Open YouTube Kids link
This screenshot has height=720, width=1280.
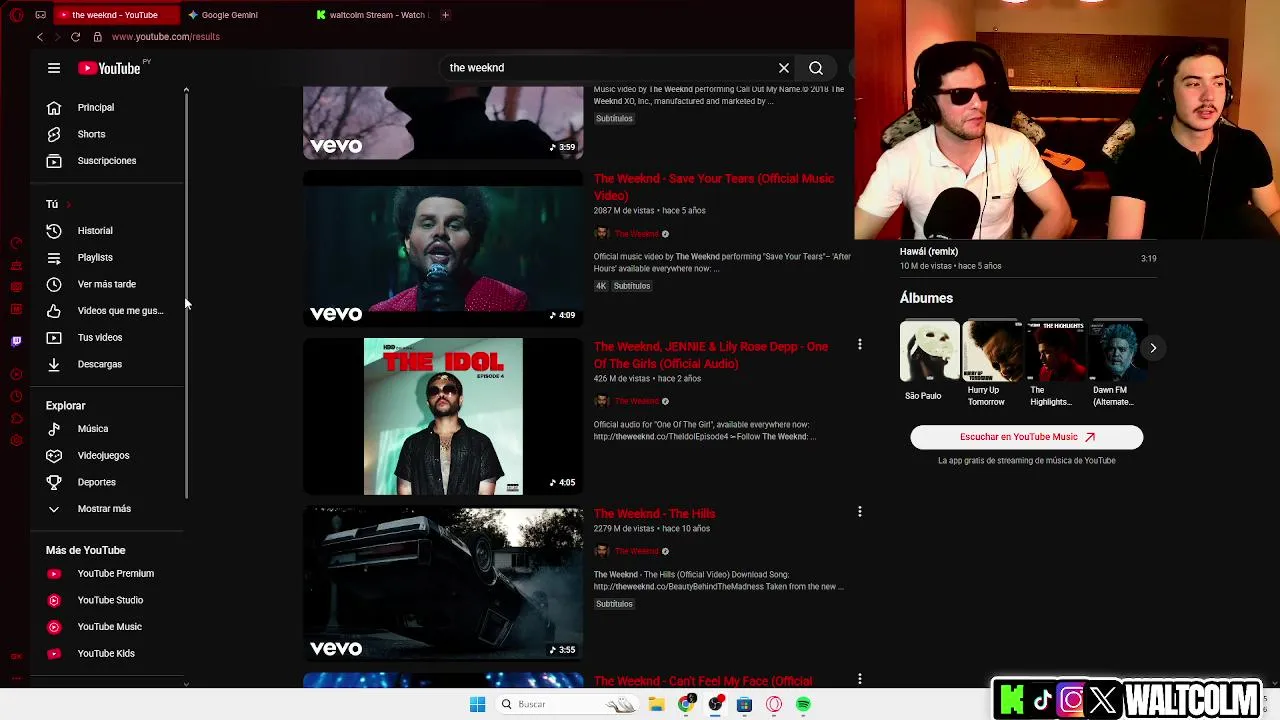pos(106,654)
